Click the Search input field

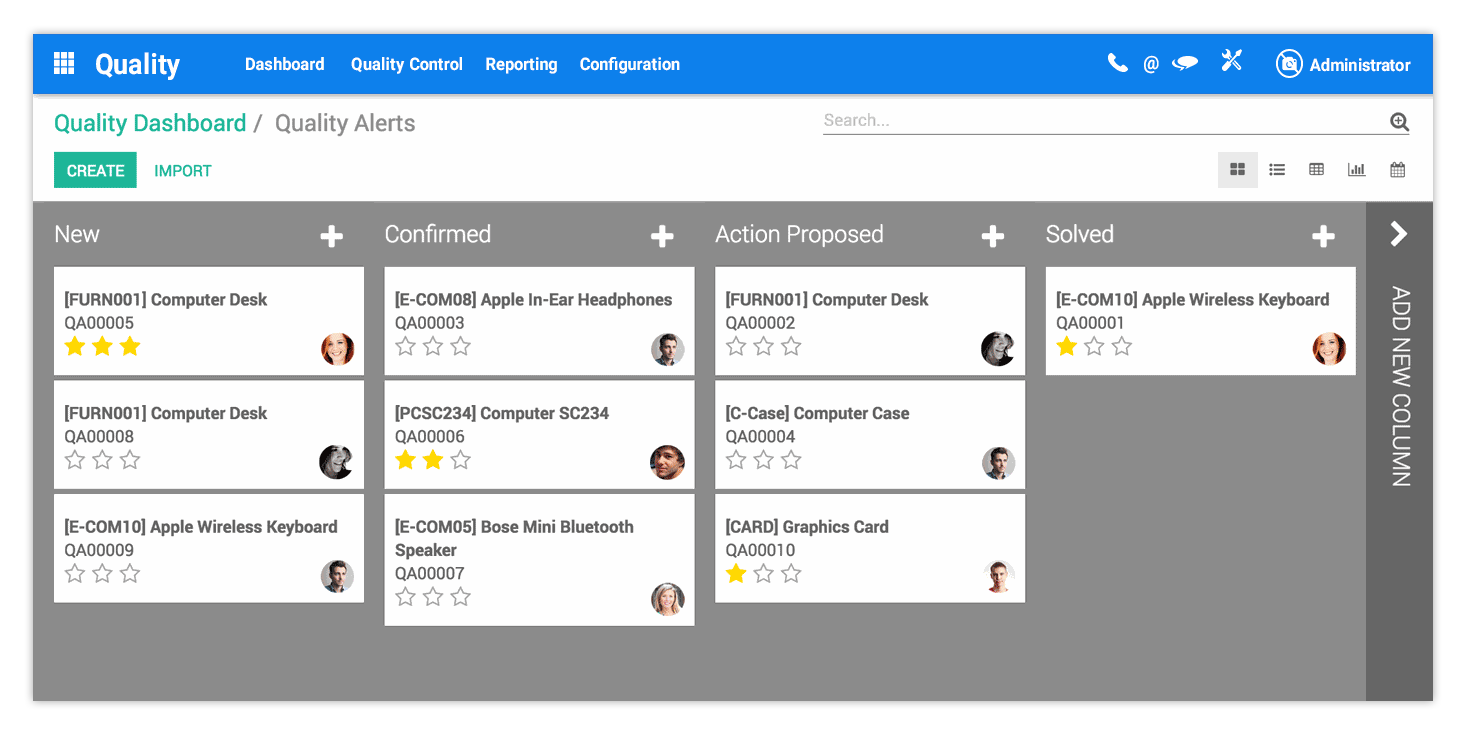pyautogui.click(x=1100, y=121)
